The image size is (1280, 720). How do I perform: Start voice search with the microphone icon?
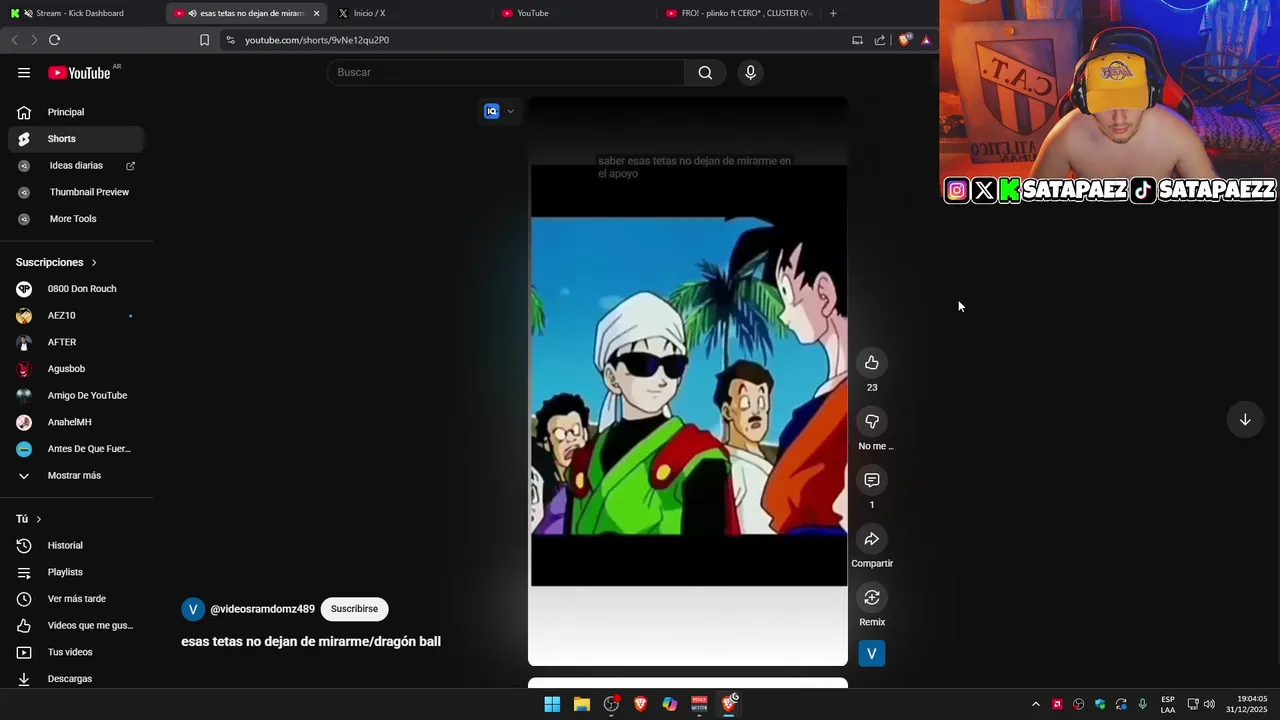pos(750,72)
